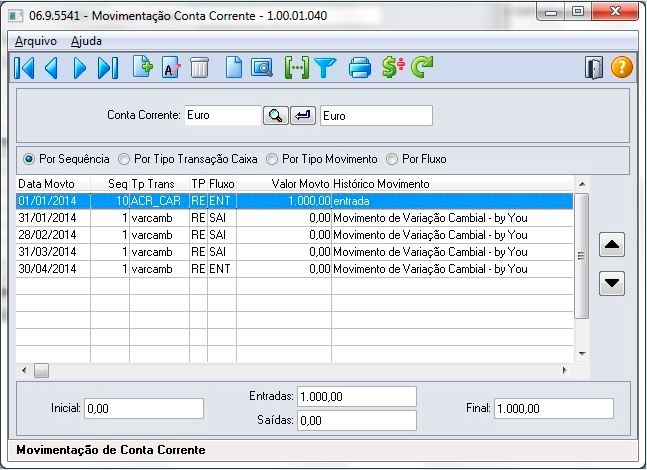This screenshot has height=470, width=647.
Task: Click the Entradas total field
Action: [357, 397]
